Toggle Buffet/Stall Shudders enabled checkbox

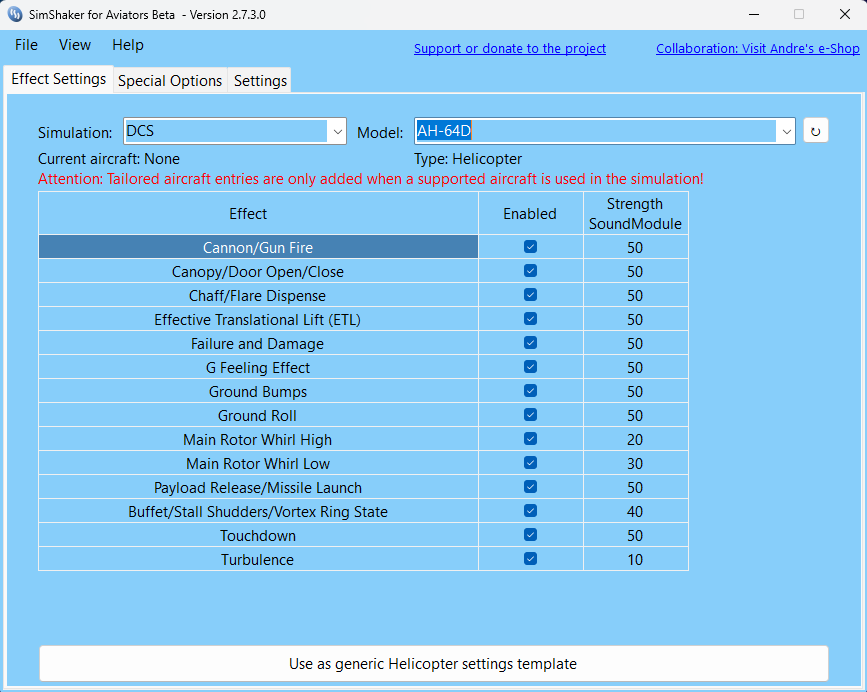530,511
